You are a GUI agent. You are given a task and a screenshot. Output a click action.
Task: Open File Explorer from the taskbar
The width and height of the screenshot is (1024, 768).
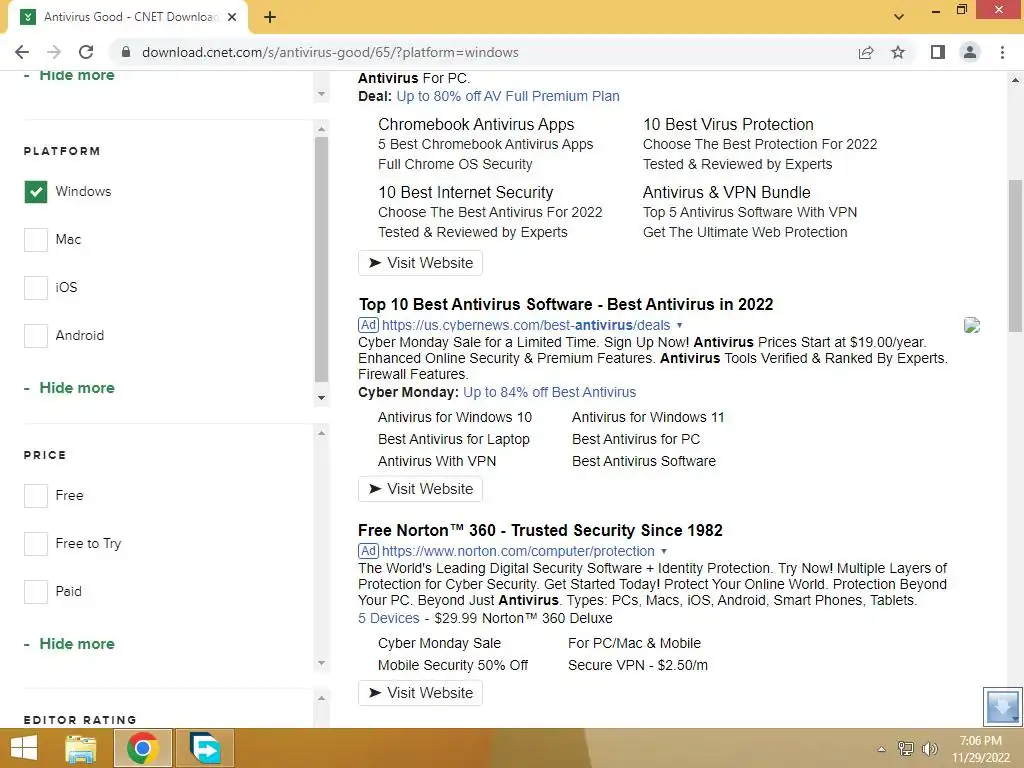point(81,748)
